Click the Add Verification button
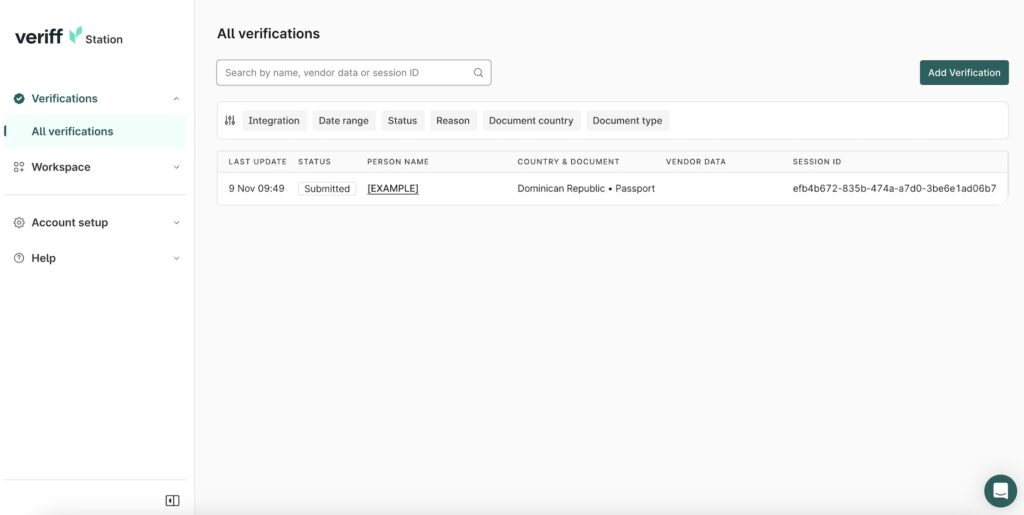Screen dimensions: 1024x515 tap(964, 72)
